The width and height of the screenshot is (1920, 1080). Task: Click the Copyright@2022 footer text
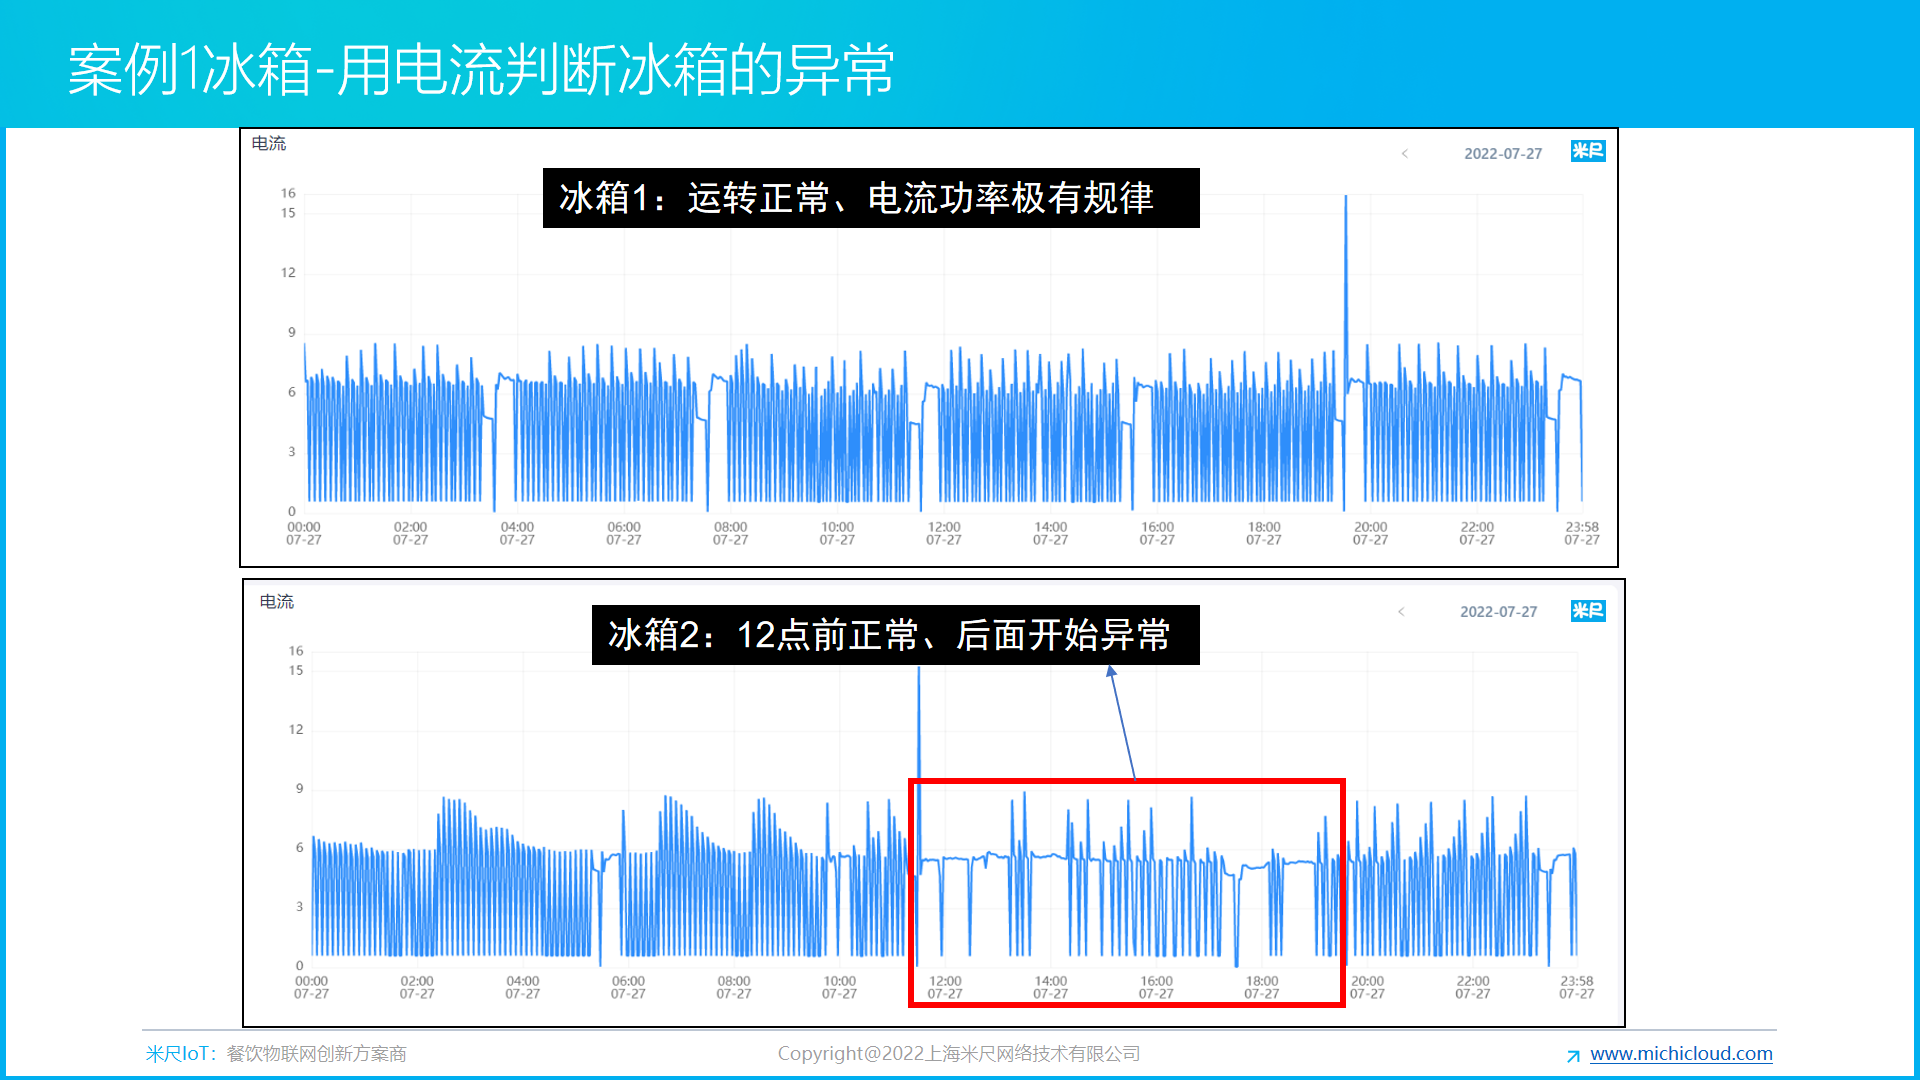[x=959, y=1053]
